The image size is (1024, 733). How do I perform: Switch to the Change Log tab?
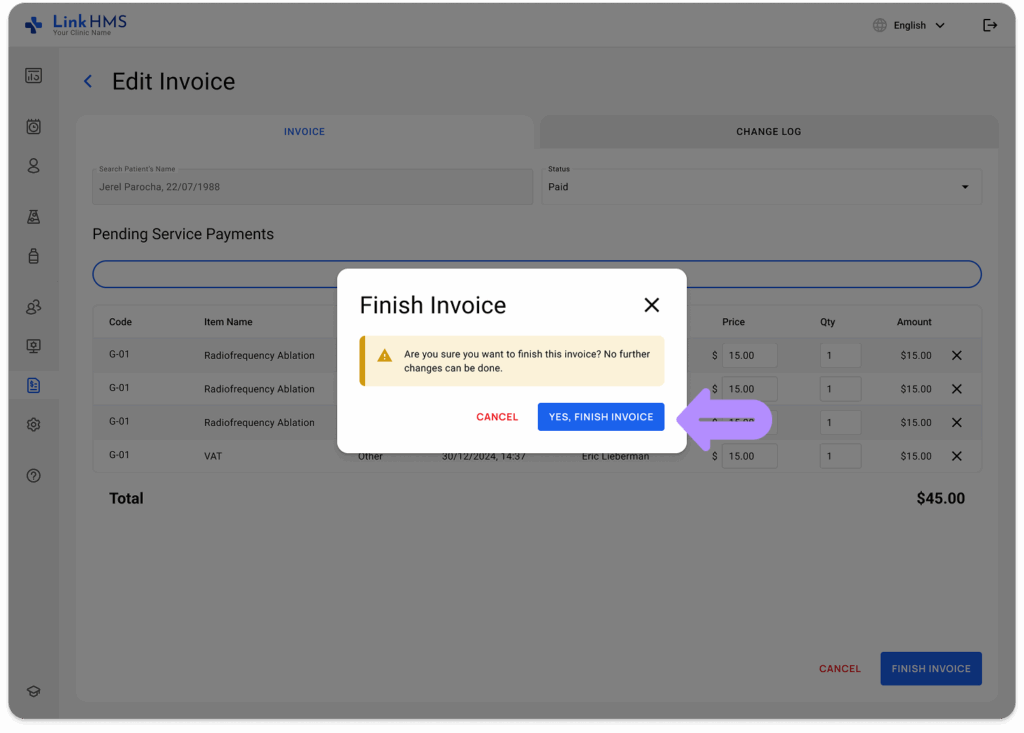click(x=769, y=131)
